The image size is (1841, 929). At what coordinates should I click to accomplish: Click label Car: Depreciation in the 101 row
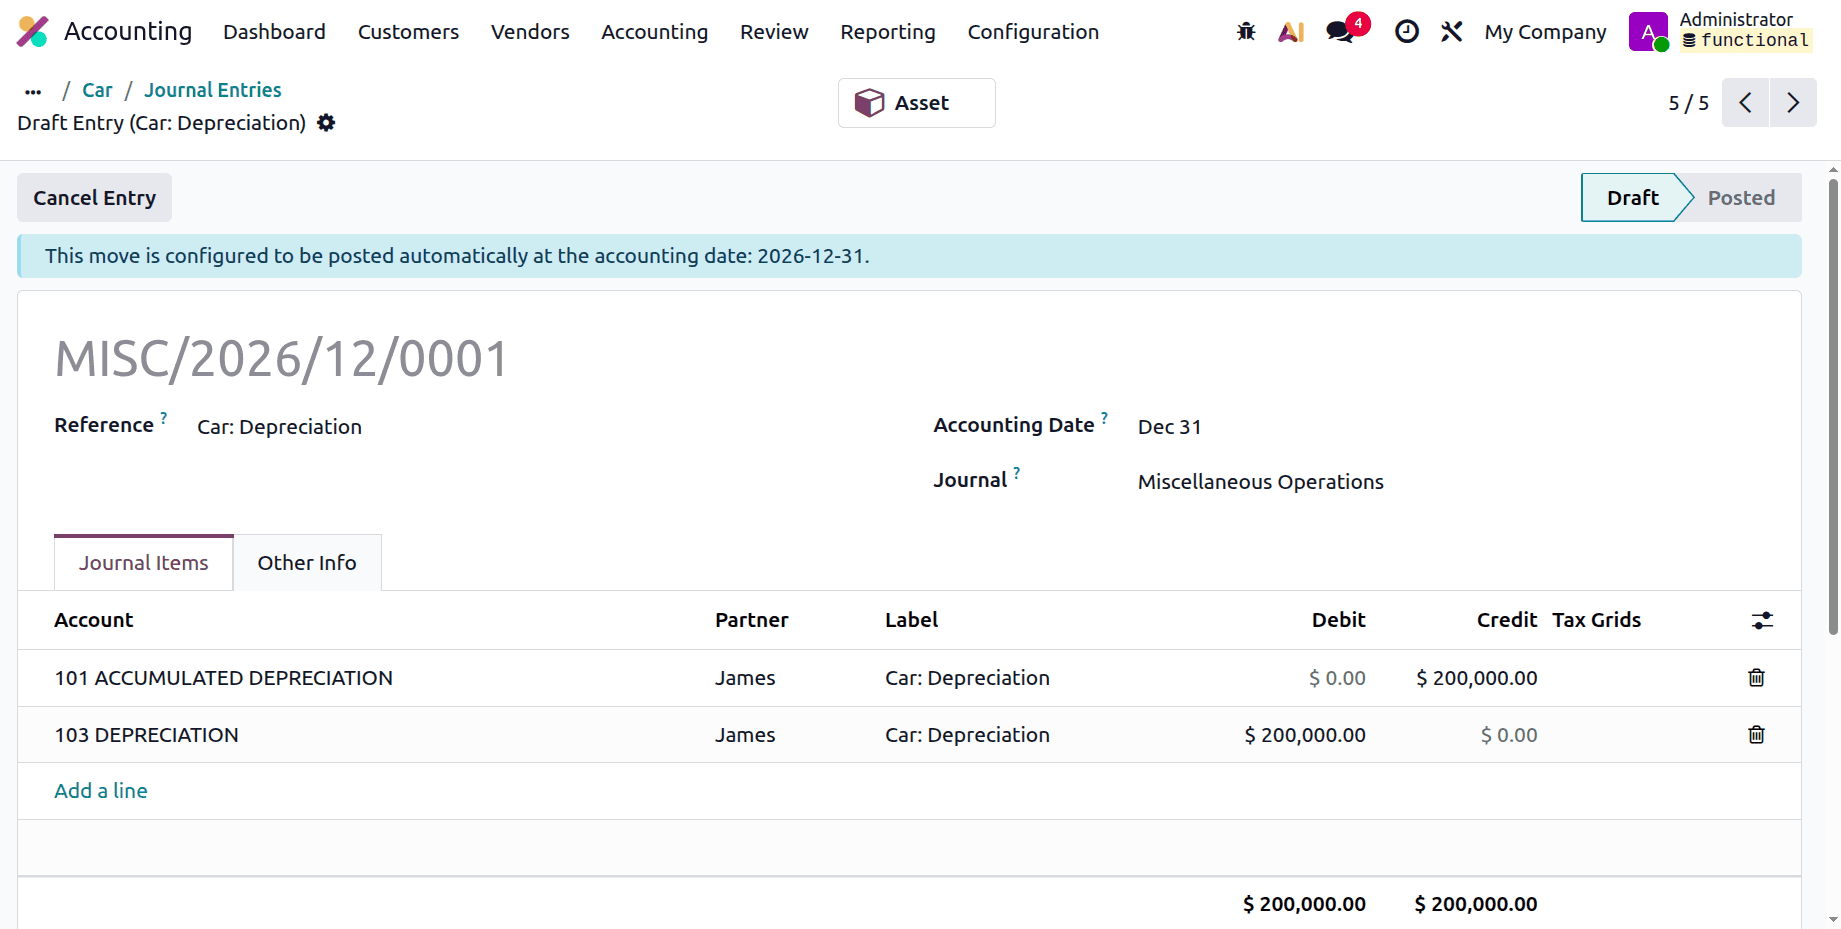click(x=967, y=678)
